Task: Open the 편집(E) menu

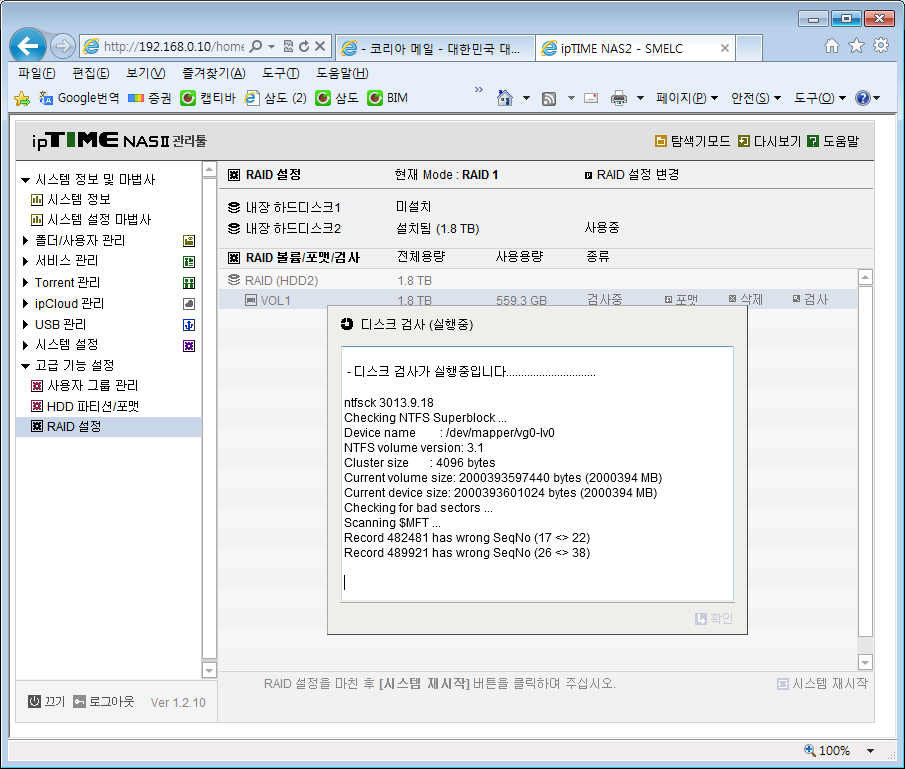Action: [x=91, y=73]
